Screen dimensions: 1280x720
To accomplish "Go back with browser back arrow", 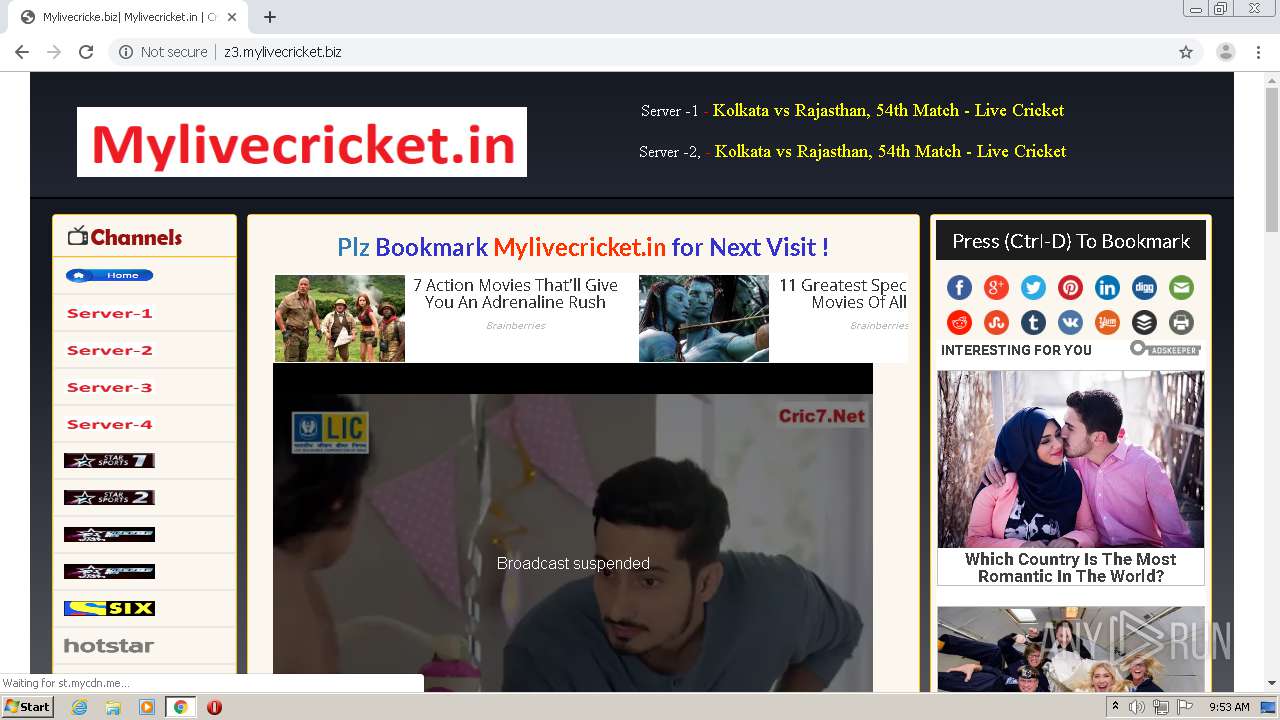I will (22, 52).
